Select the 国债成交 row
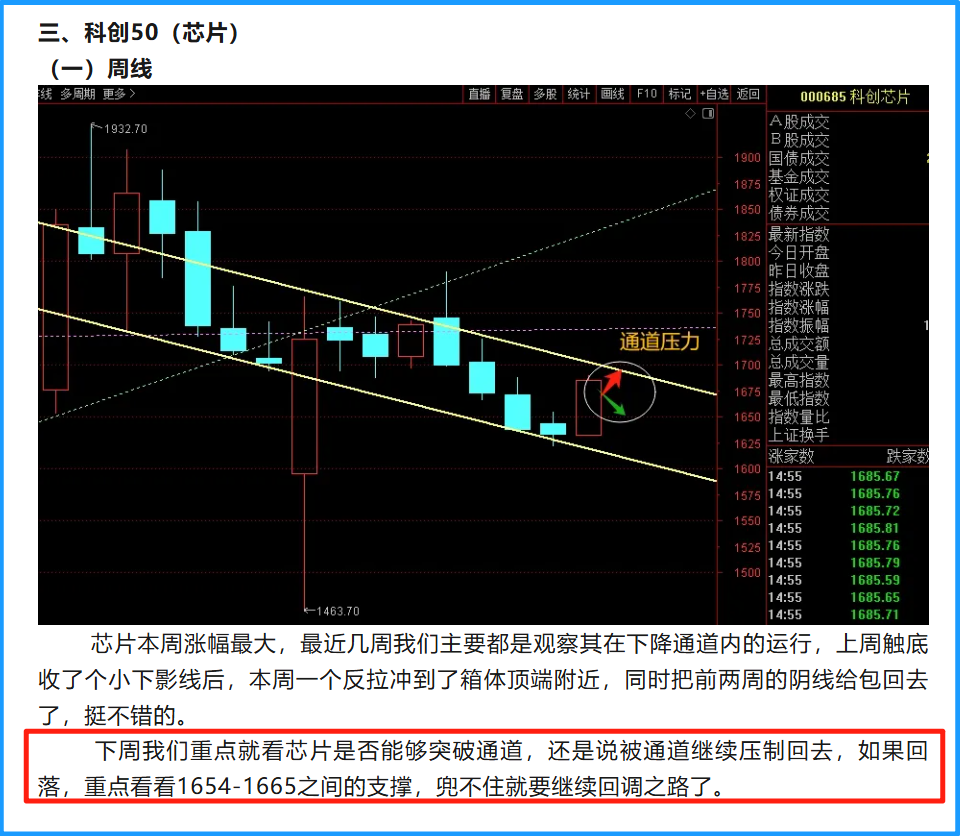The height and width of the screenshot is (836, 960). coord(800,159)
